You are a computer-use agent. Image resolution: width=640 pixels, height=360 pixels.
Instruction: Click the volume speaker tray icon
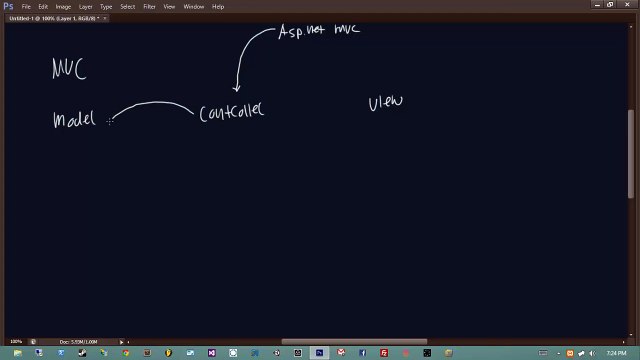(592, 353)
